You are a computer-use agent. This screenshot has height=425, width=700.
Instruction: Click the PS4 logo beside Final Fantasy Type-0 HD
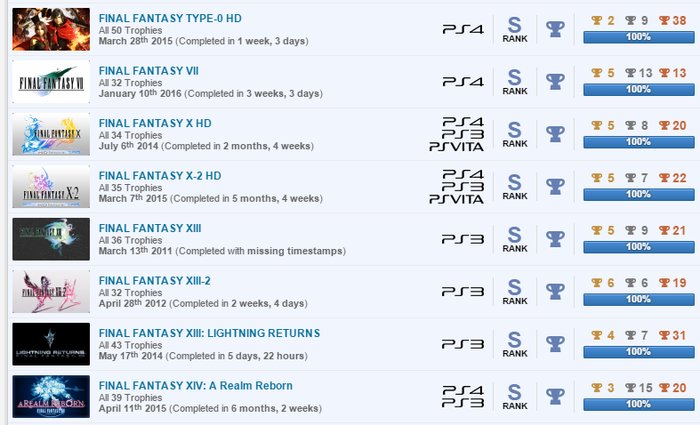[463, 29]
